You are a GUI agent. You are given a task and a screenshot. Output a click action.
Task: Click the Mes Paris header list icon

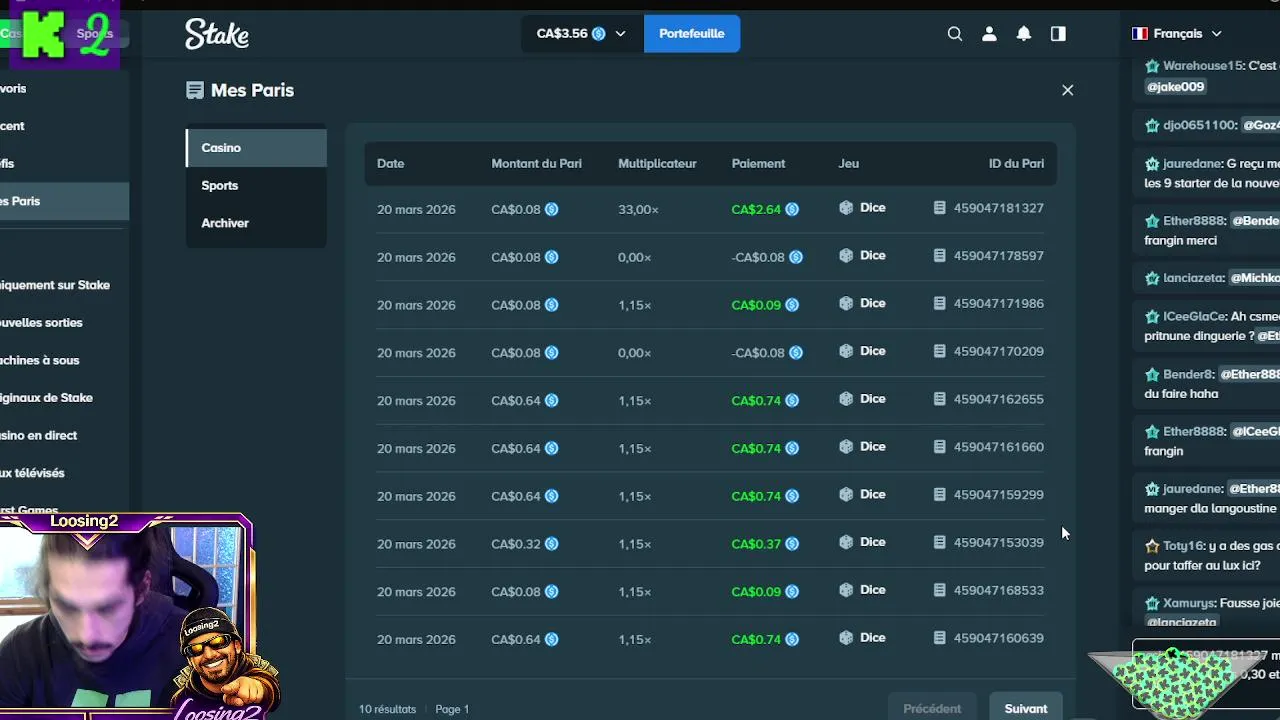(x=195, y=90)
